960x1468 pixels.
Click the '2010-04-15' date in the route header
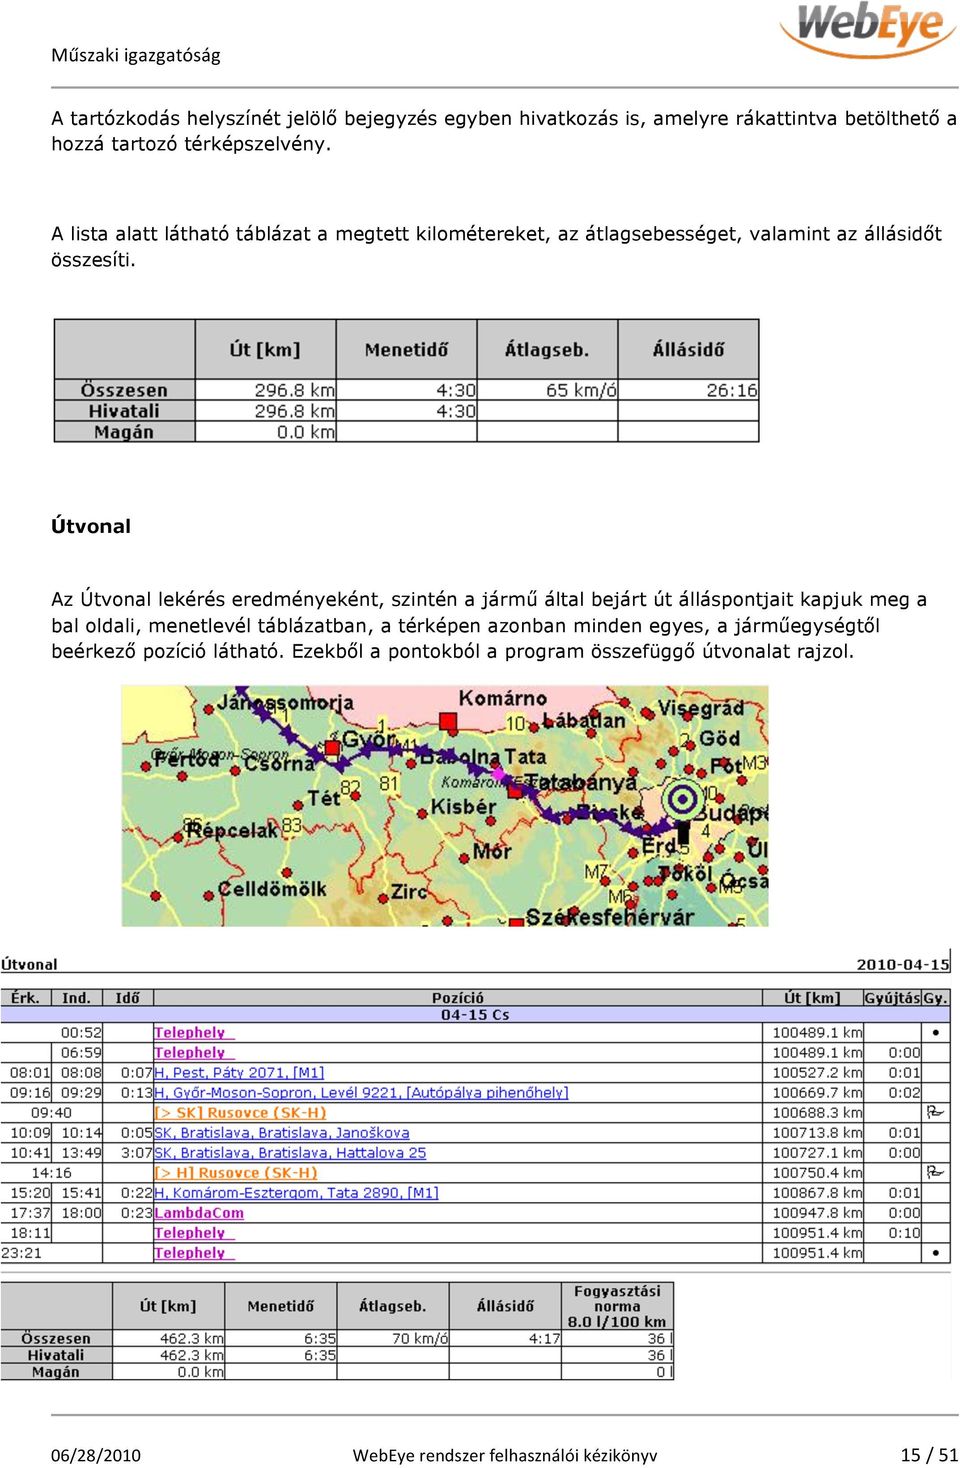pos(903,964)
